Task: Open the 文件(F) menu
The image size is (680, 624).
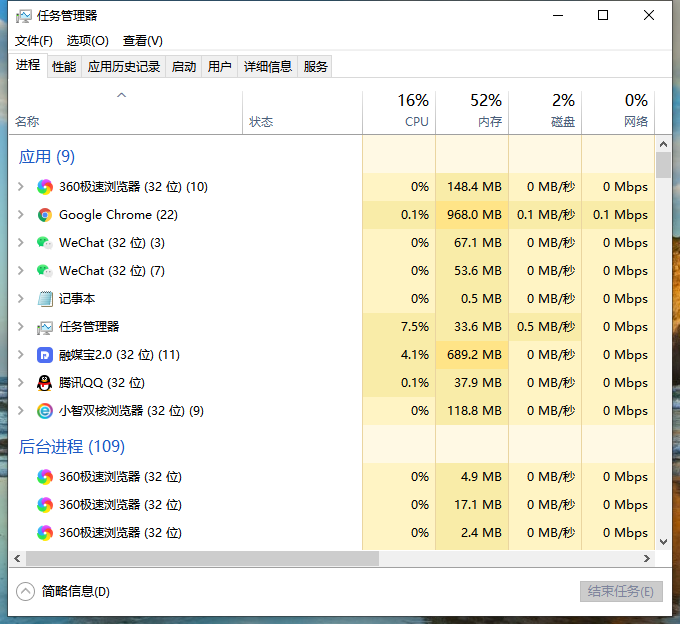Action: pos(34,41)
